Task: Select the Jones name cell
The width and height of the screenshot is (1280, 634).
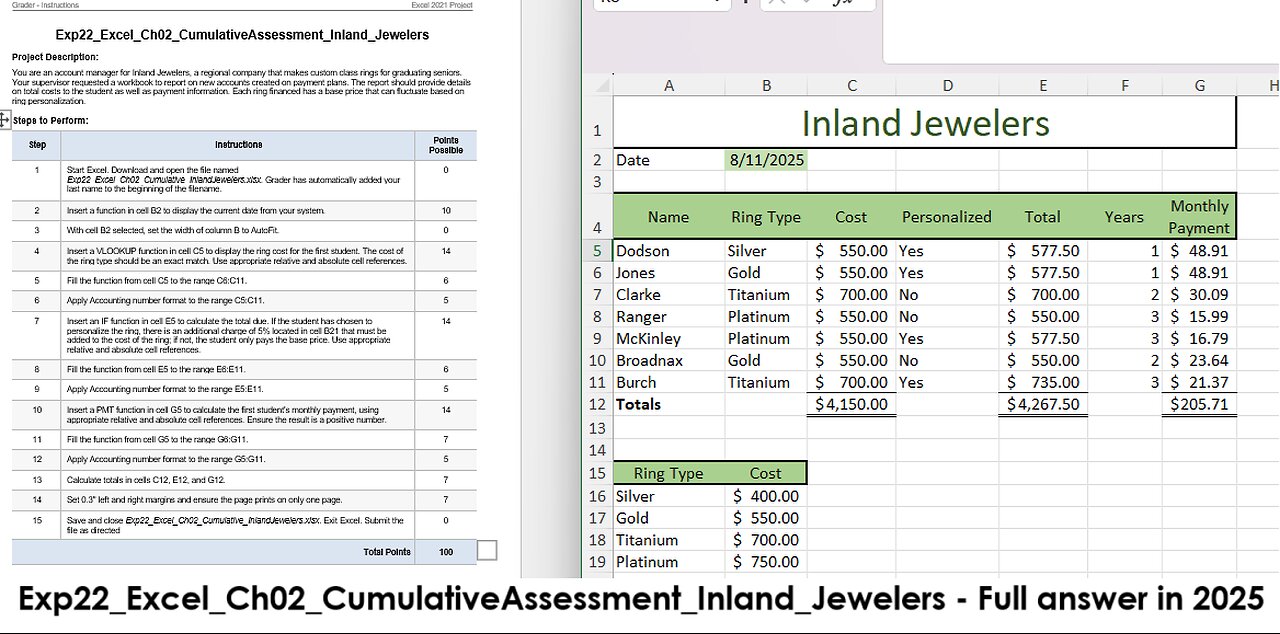Action: coord(669,273)
